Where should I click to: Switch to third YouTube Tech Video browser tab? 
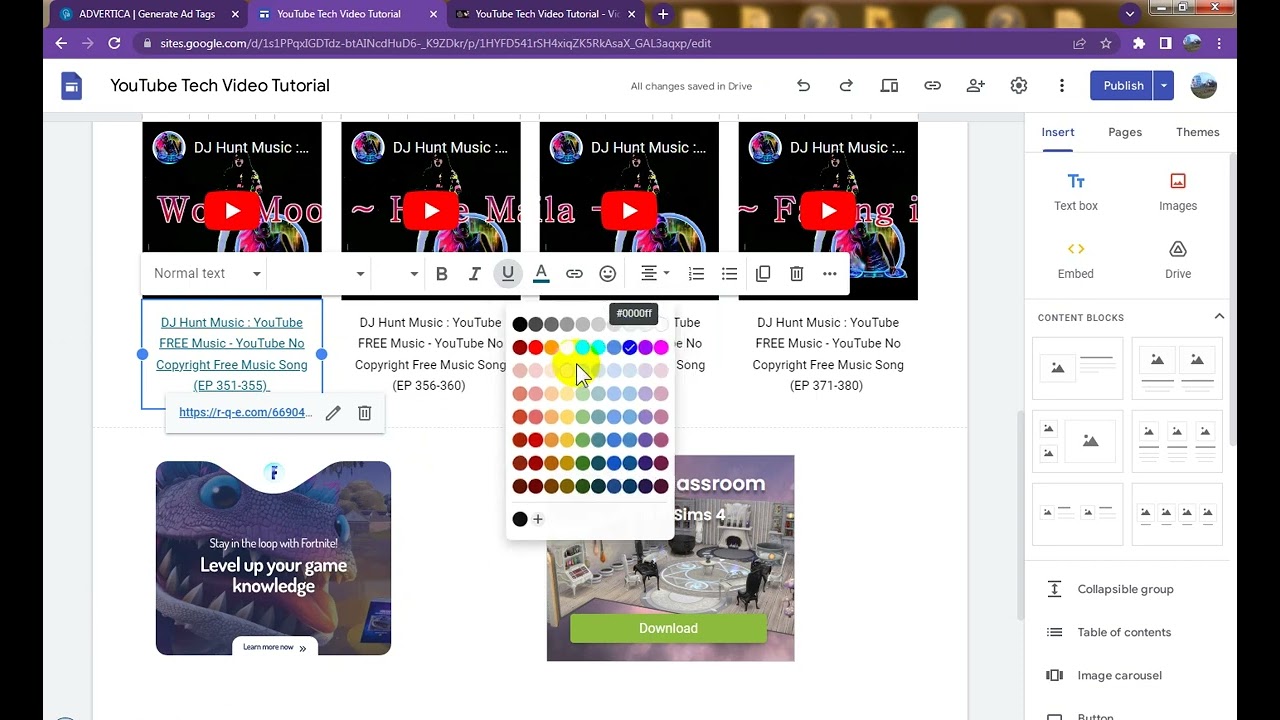point(545,14)
